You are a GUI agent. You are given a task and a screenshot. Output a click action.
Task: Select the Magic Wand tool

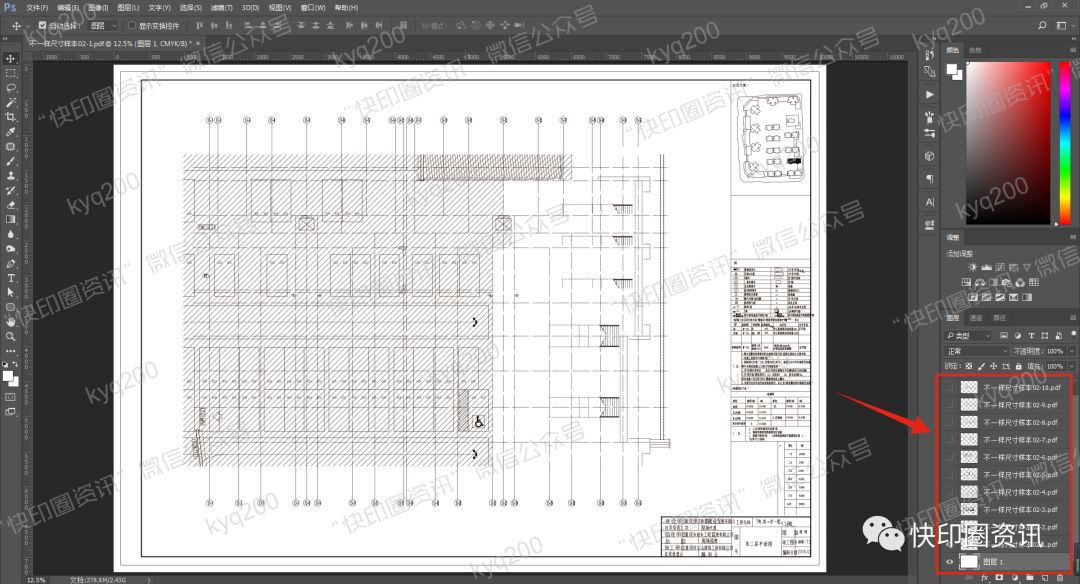[10, 103]
